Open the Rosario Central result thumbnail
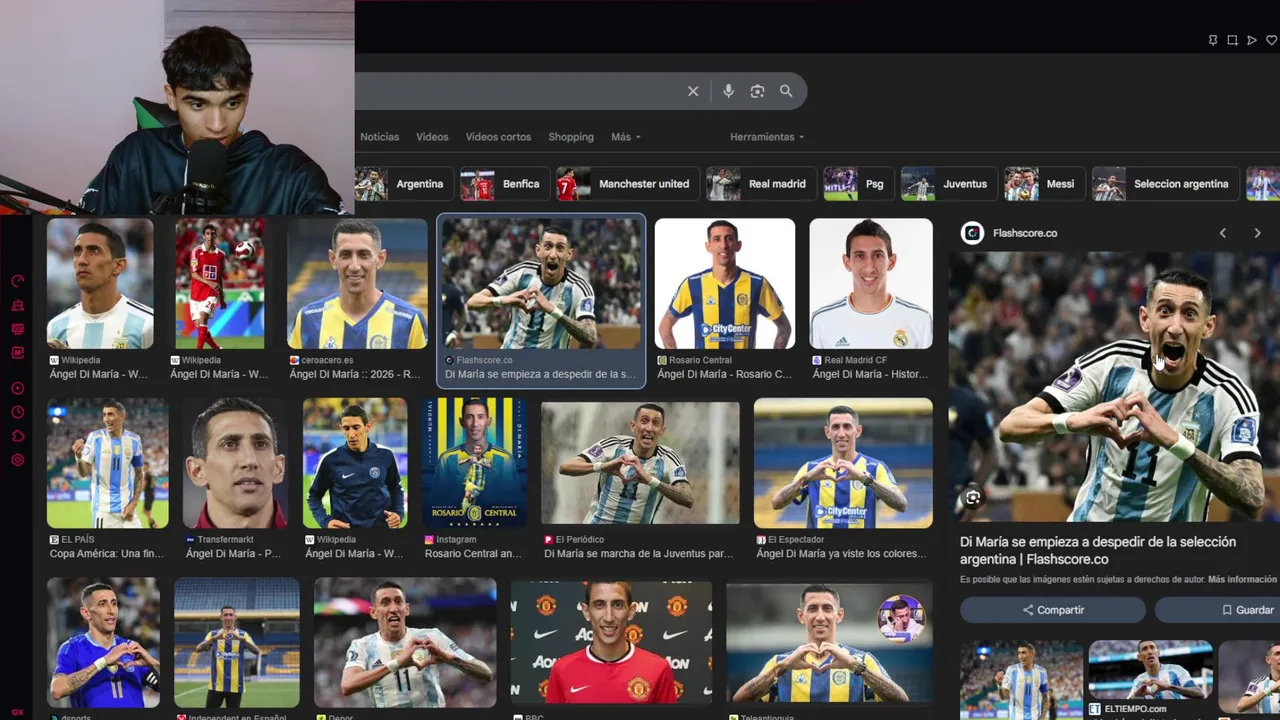1280x720 pixels. [x=725, y=283]
